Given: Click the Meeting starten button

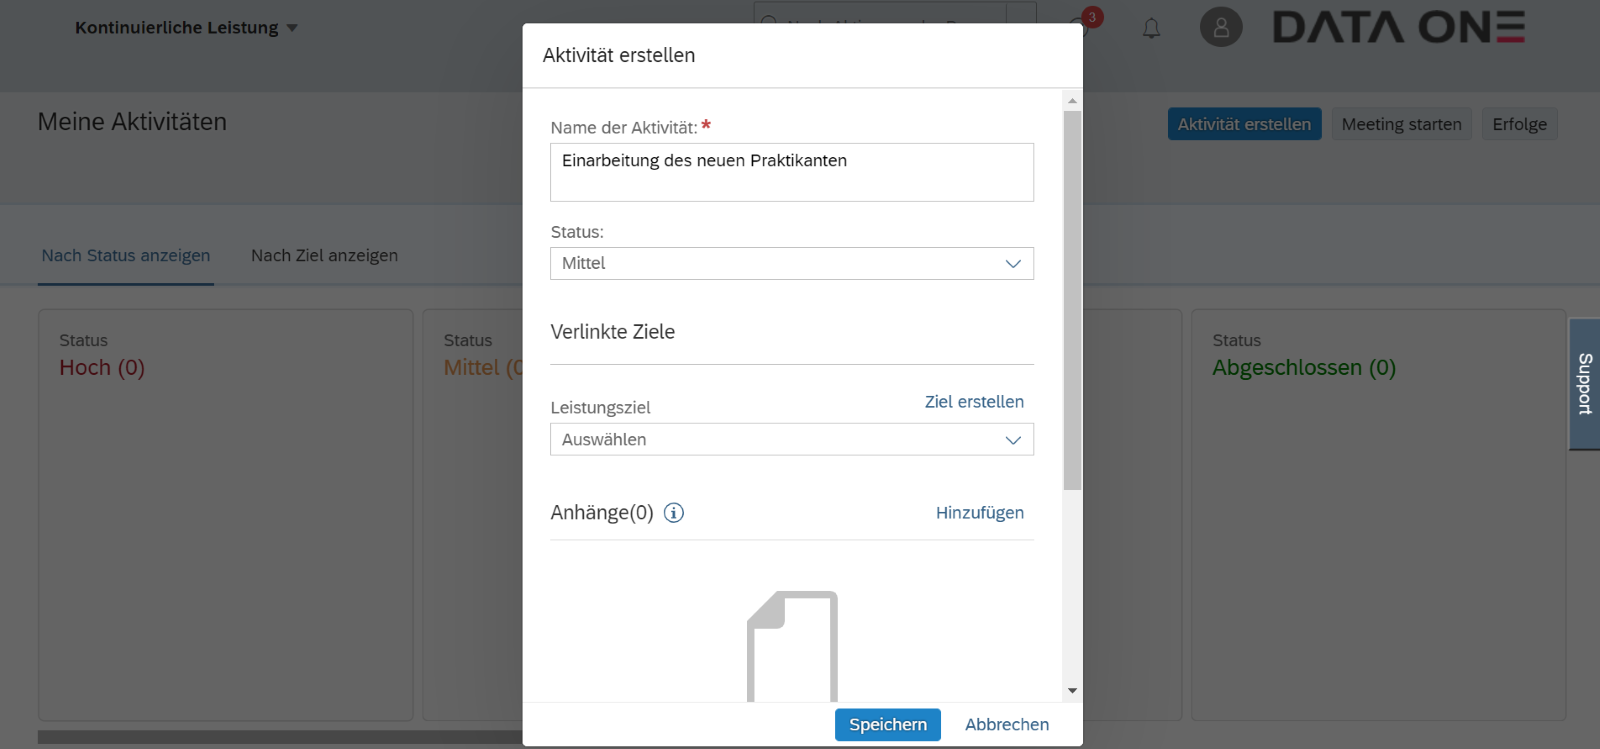Looking at the screenshot, I should click(x=1401, y=124).
